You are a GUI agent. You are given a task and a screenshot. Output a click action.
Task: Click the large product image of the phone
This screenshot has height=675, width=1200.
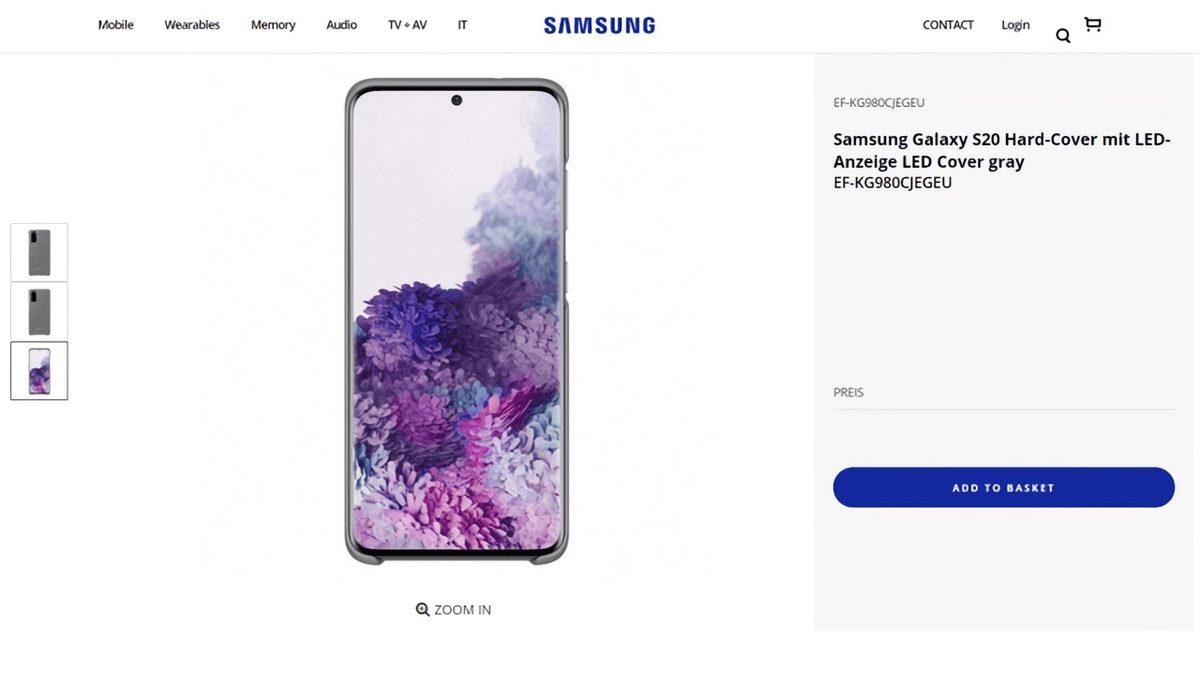pyautogui.click(x=453, y=320)
